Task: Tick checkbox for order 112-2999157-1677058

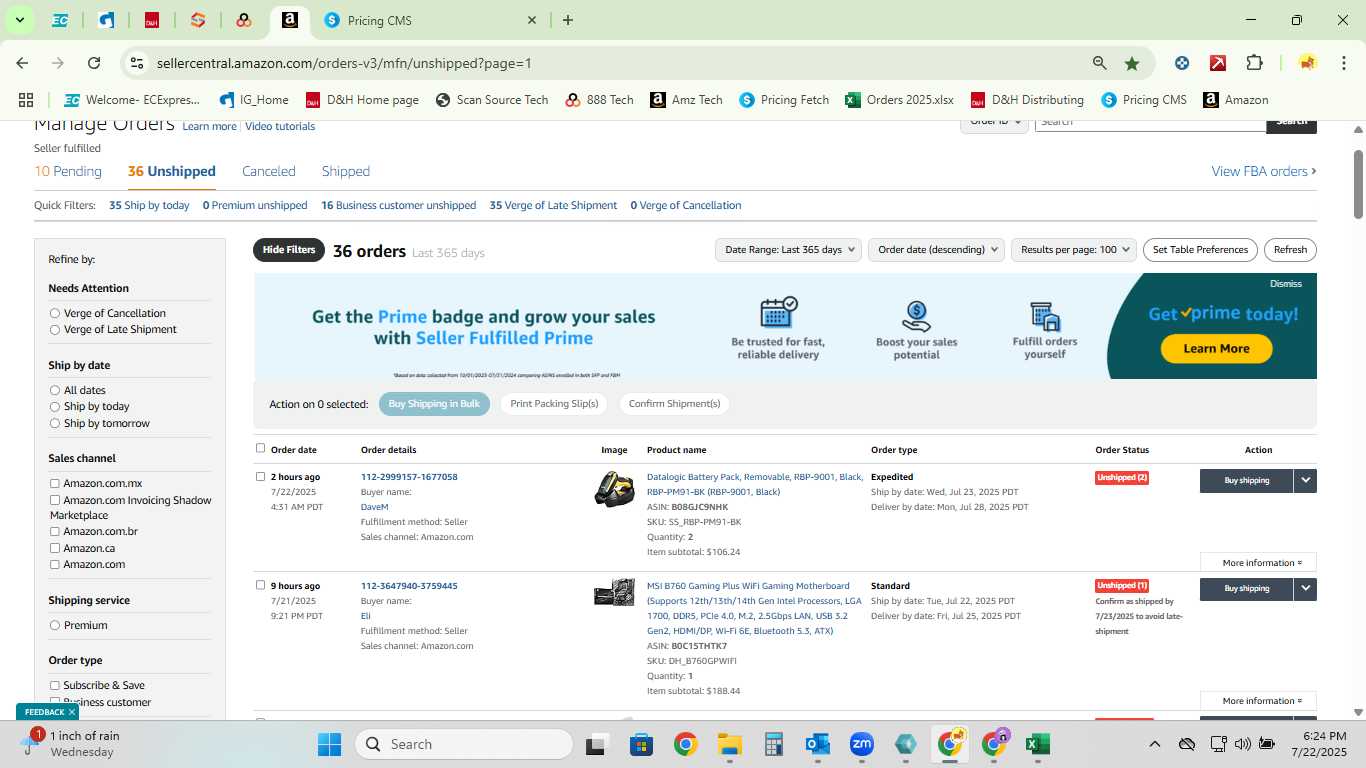Action: pyautogui.click(x=261, y=477)
